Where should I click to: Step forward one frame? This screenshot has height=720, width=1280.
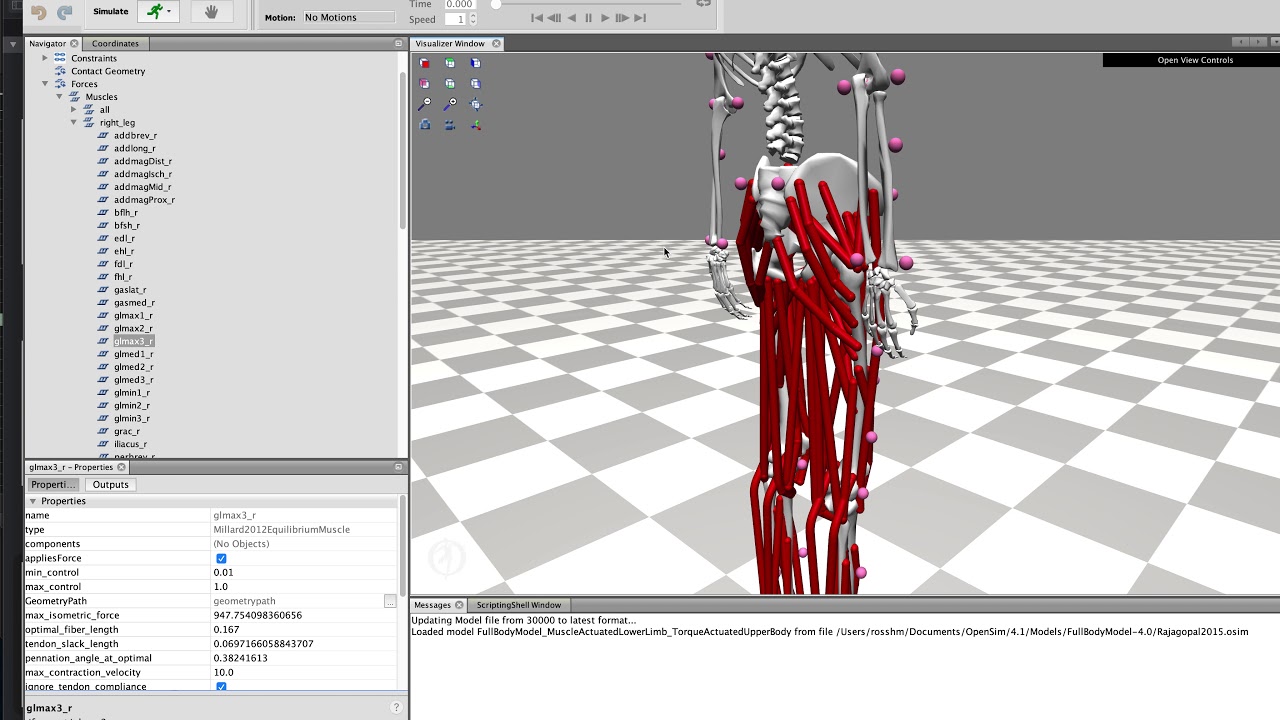[622, 18]
